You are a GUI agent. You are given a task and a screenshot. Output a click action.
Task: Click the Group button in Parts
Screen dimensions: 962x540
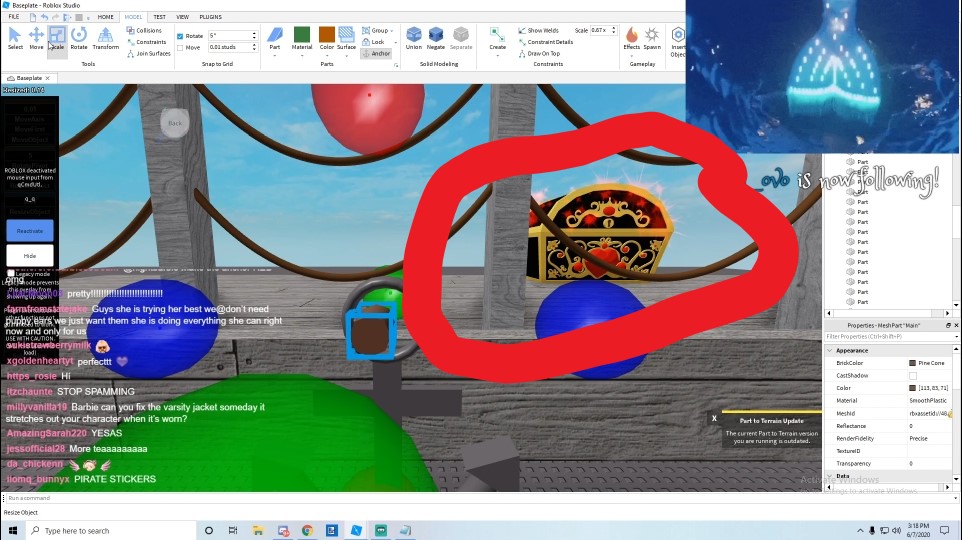(375, 30)
